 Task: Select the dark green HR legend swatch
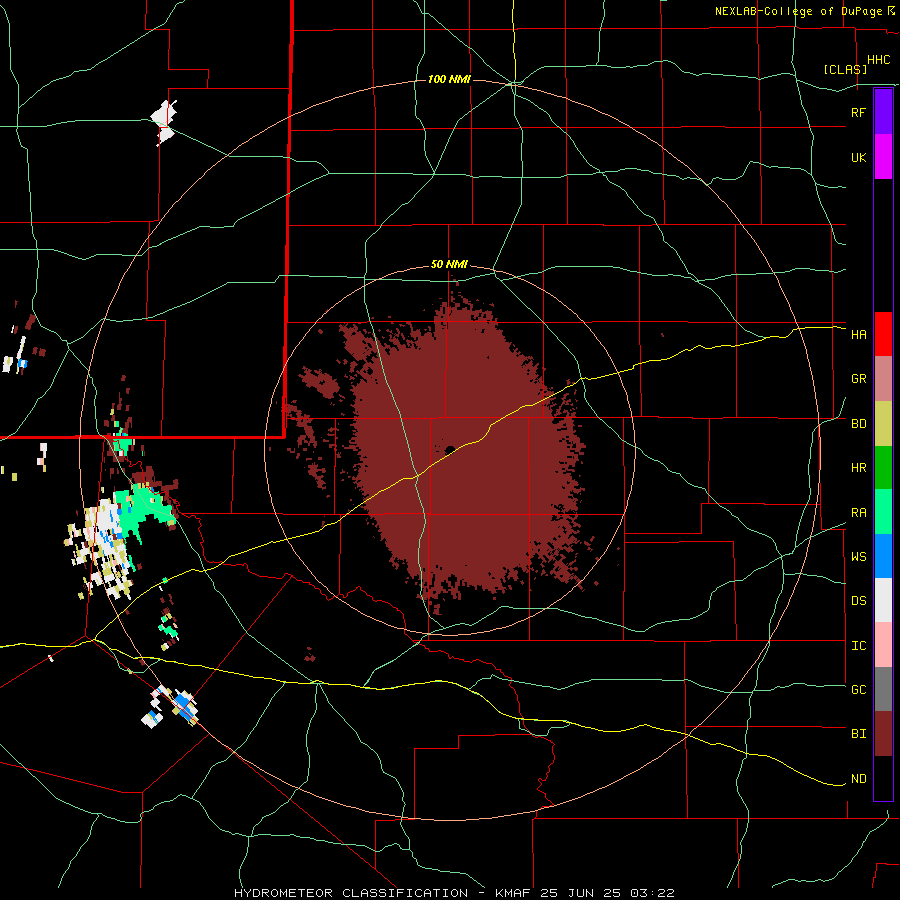(883, 468)
